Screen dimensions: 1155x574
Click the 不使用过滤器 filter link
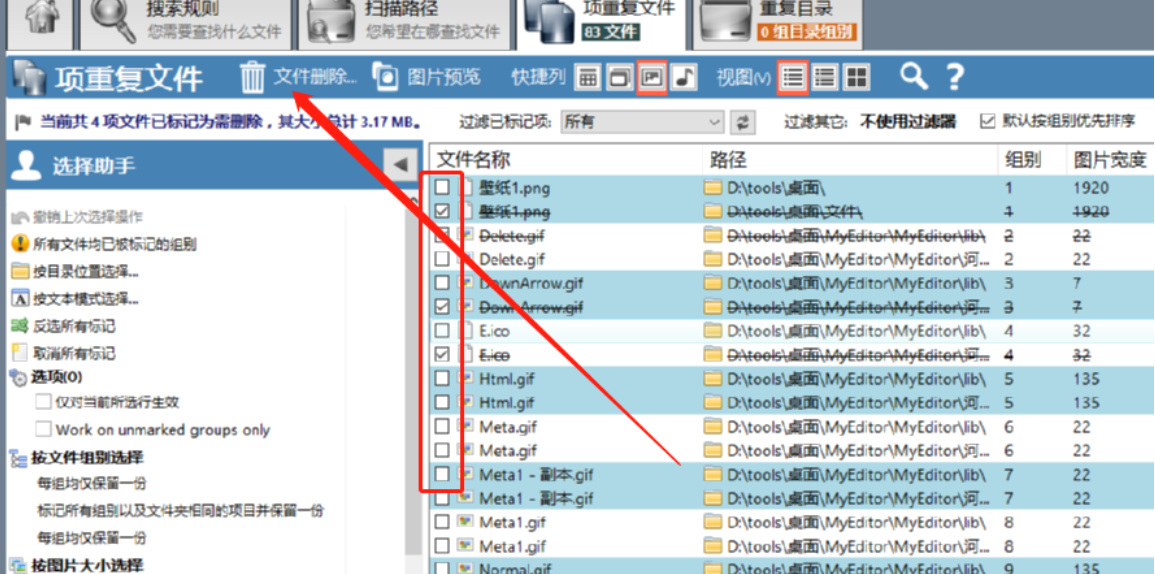[x=908, y=122]
